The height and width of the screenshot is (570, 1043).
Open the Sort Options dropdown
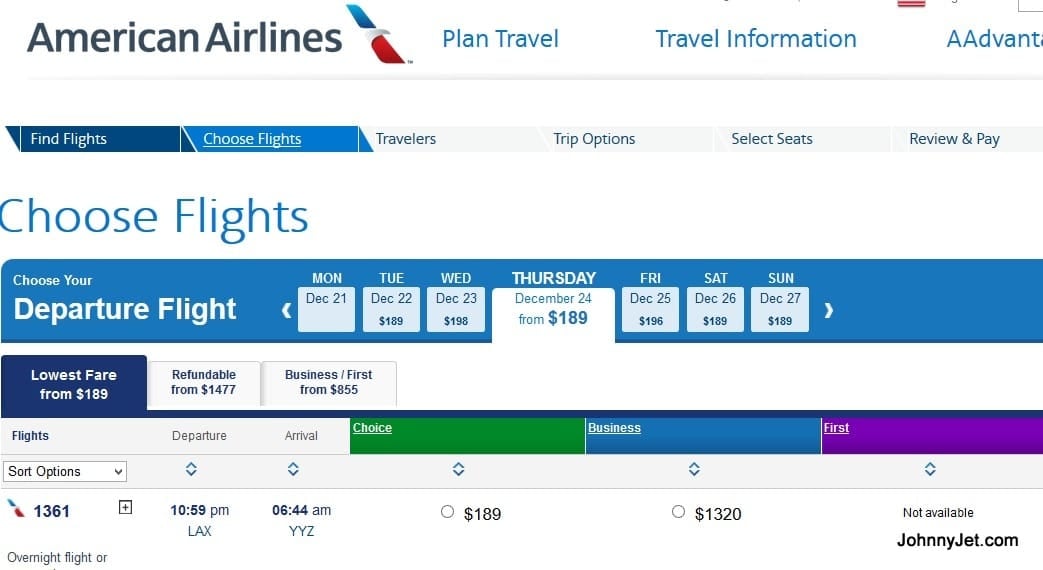[65, 472]
